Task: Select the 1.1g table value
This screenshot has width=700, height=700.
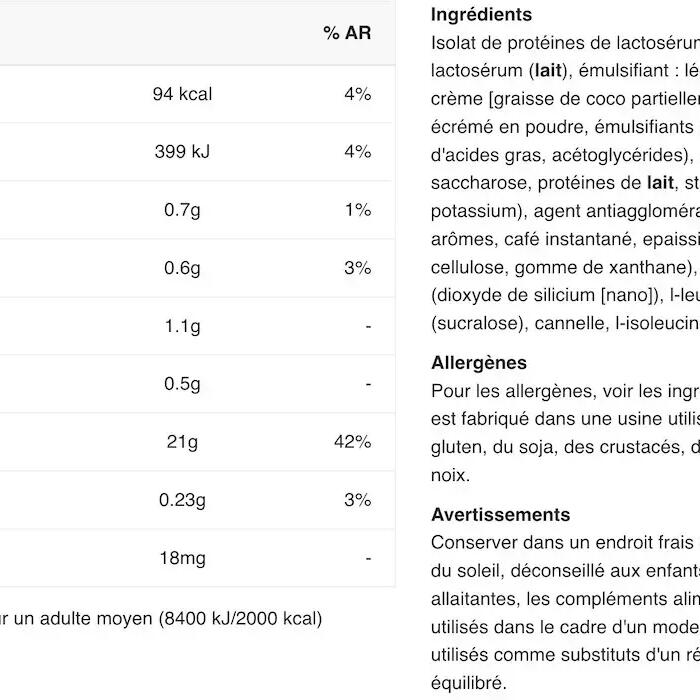Action: (x=182, y=326)
